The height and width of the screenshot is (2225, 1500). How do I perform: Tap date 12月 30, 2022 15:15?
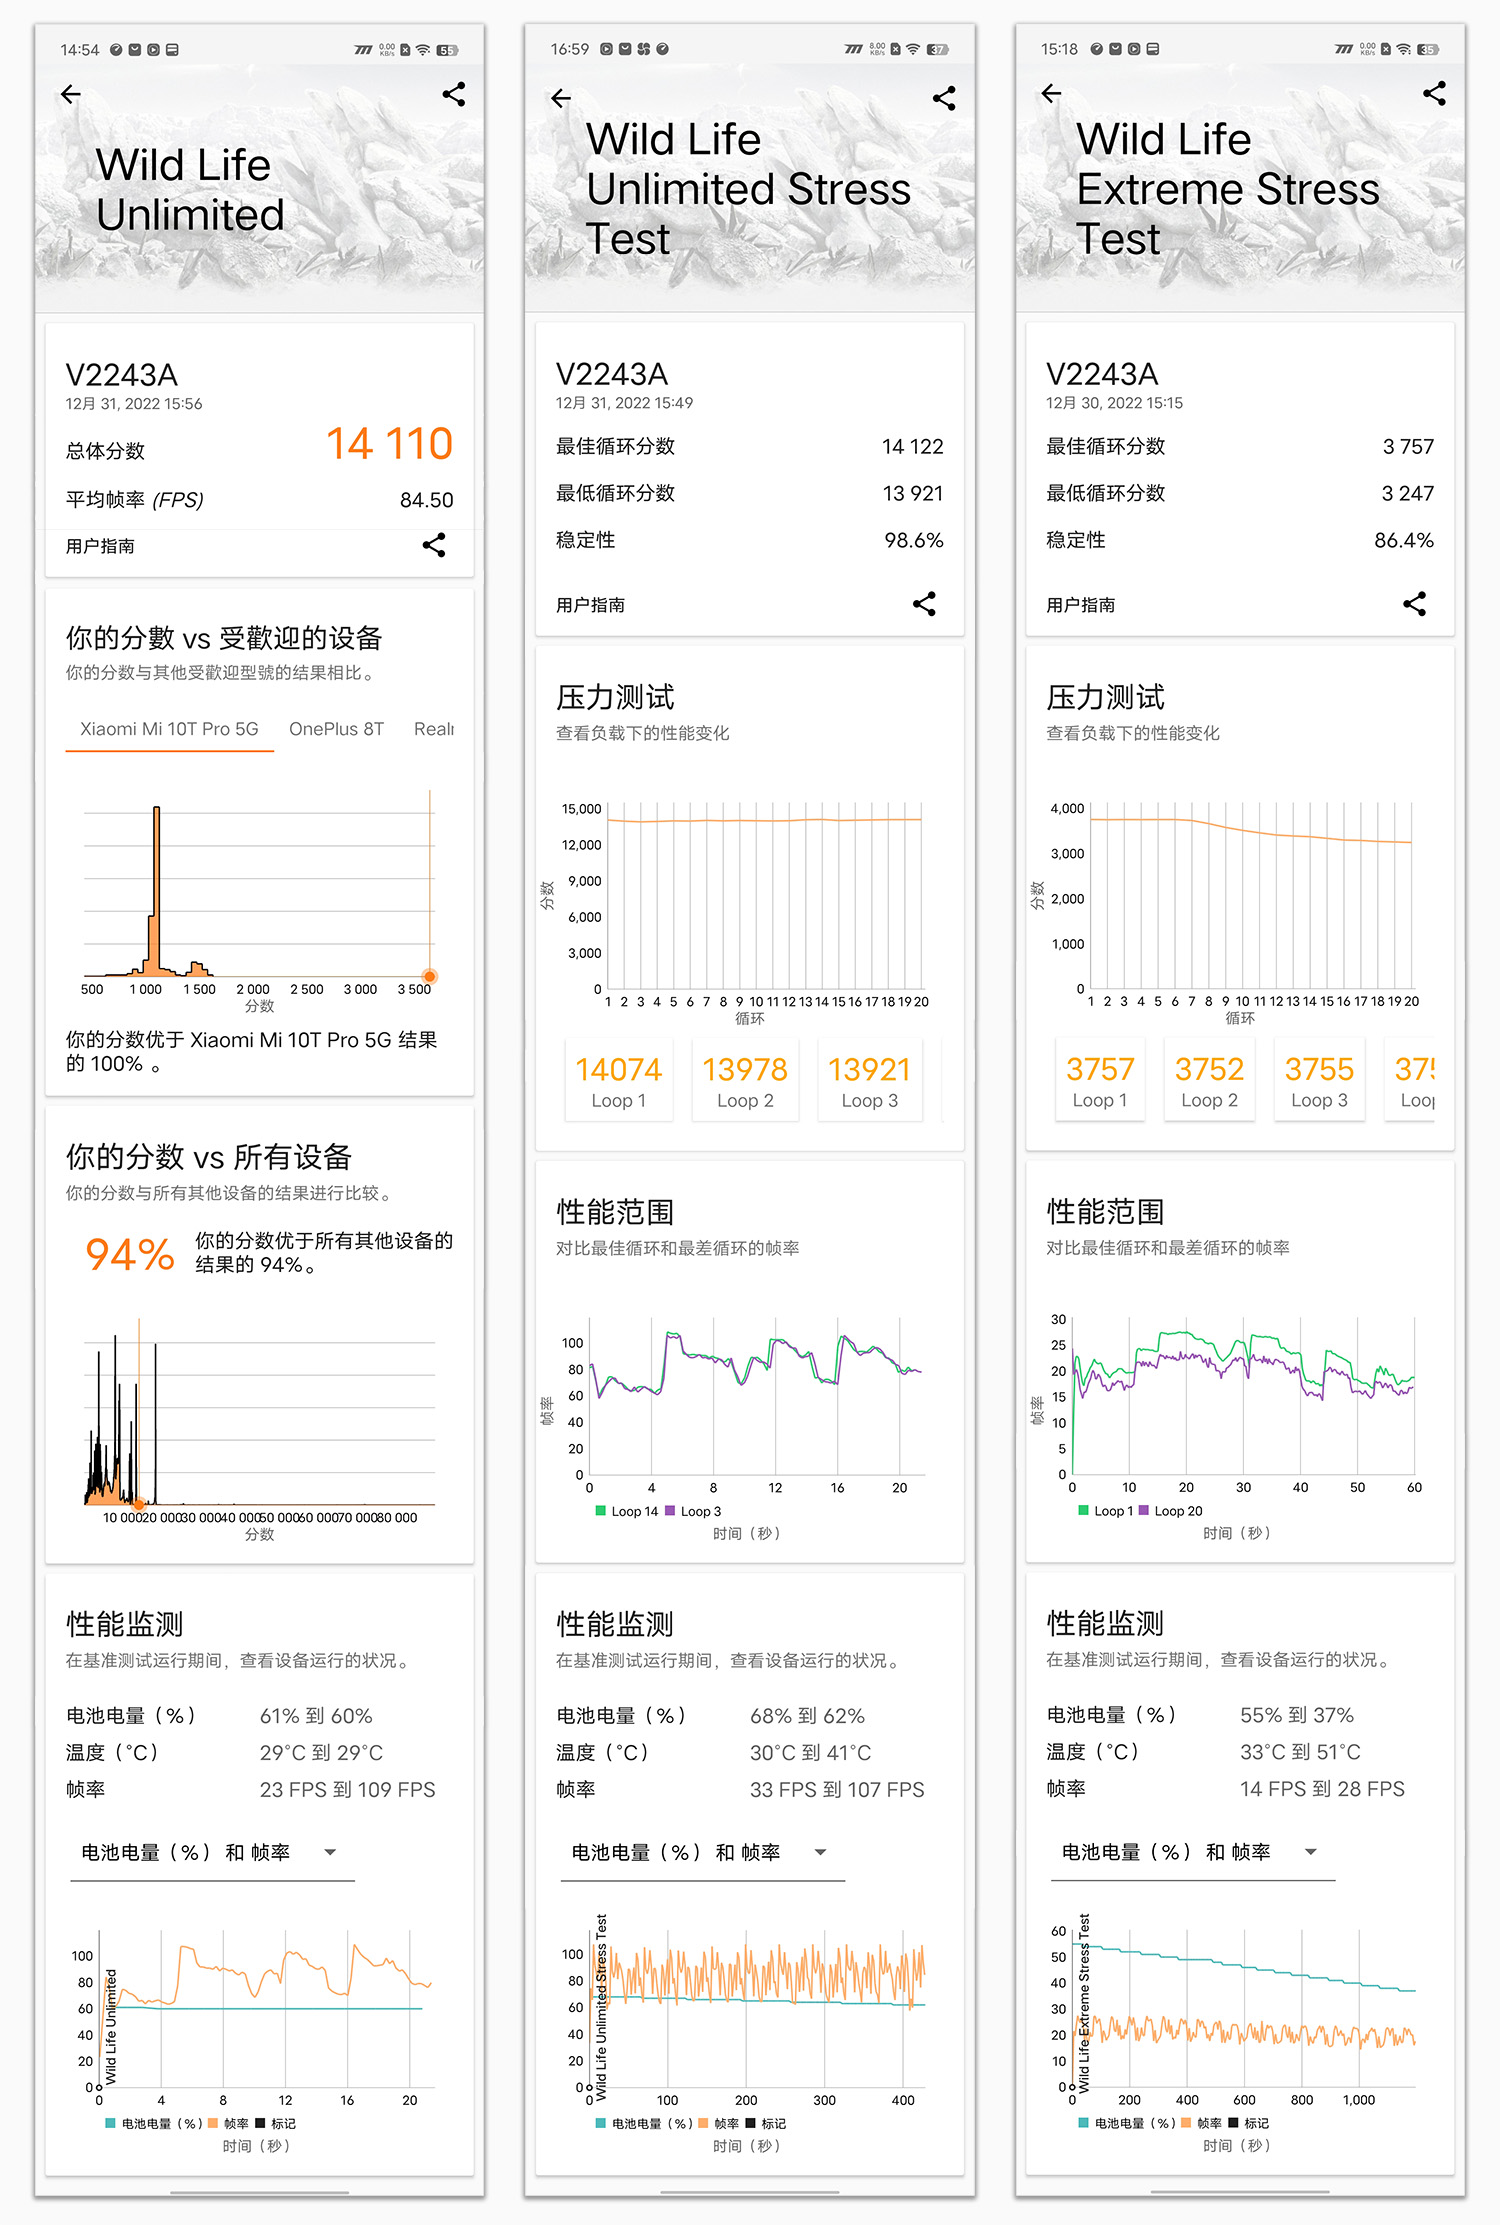click(x=1114, y=403)
